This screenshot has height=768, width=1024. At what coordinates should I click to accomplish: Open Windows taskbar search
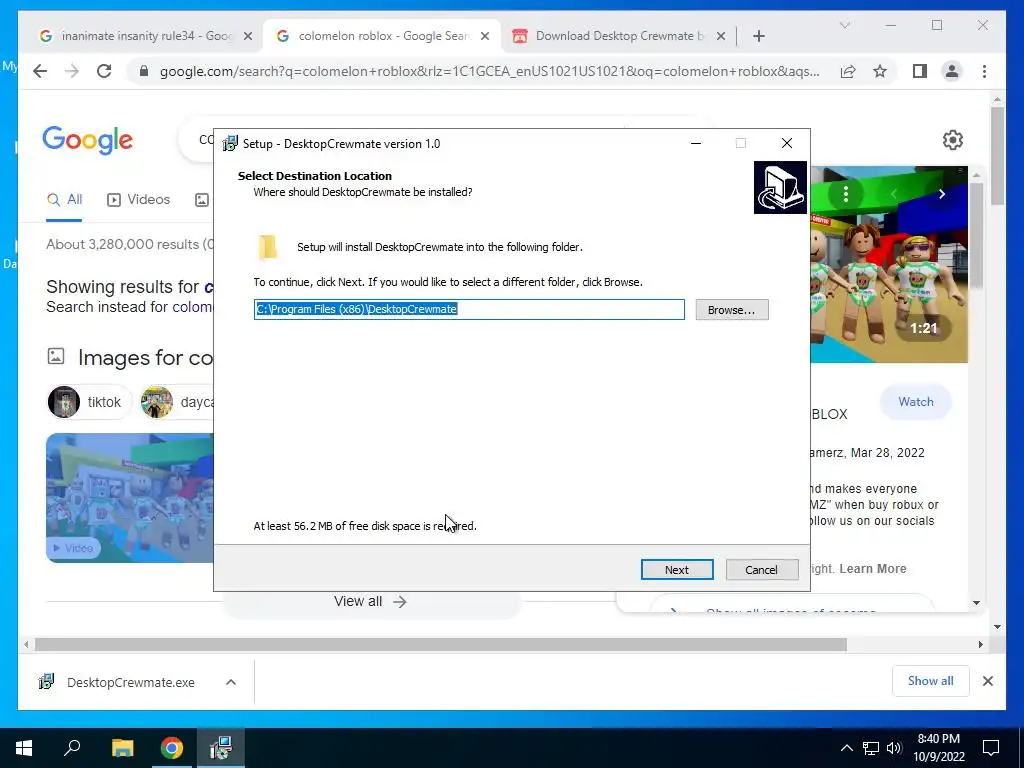click(72, 748)
